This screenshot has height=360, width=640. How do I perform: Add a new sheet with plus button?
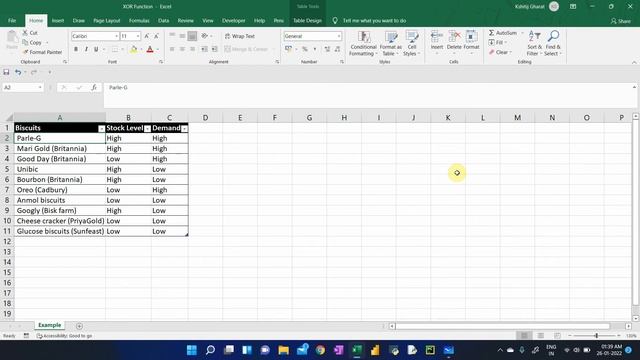(x=79, y=326)
